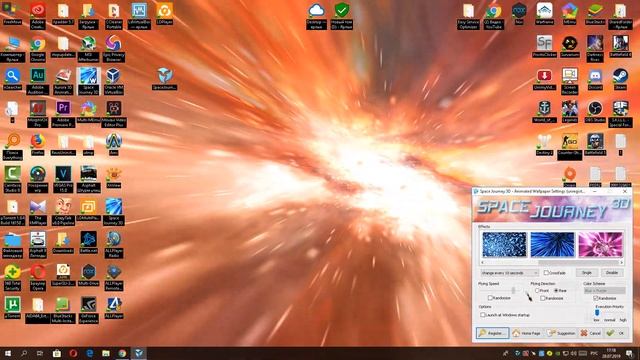Select the blue rays effect thumbnail
Screen dimensions: 640x360
(552, 244)
